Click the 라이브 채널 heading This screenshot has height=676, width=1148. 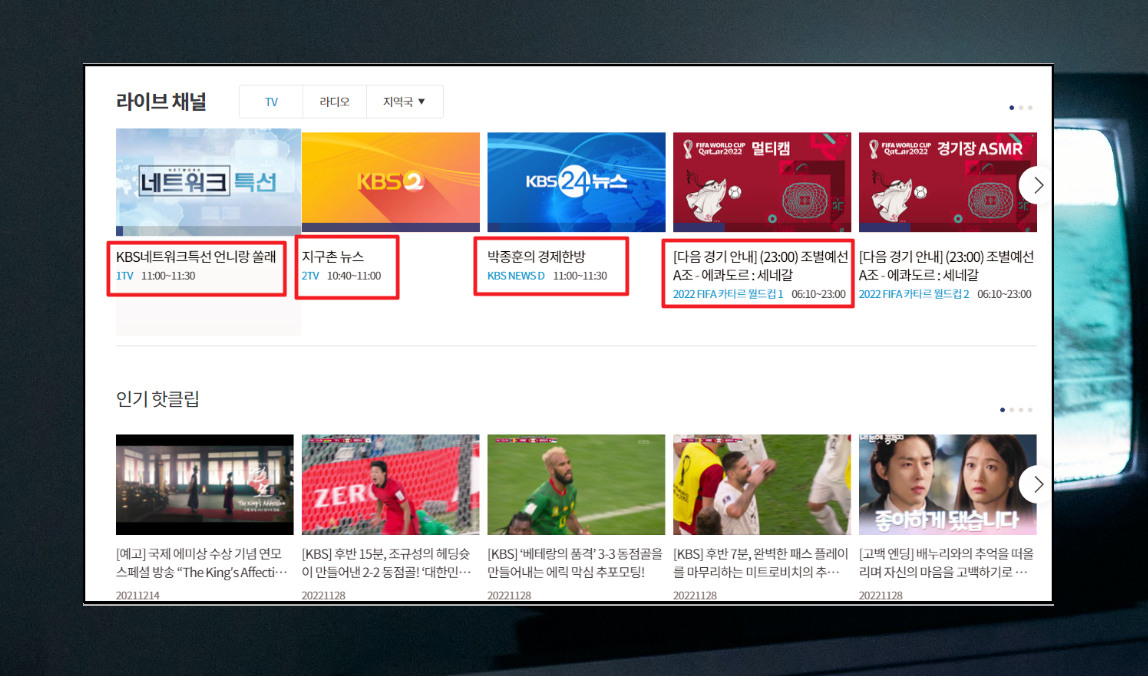coord(161,102)
